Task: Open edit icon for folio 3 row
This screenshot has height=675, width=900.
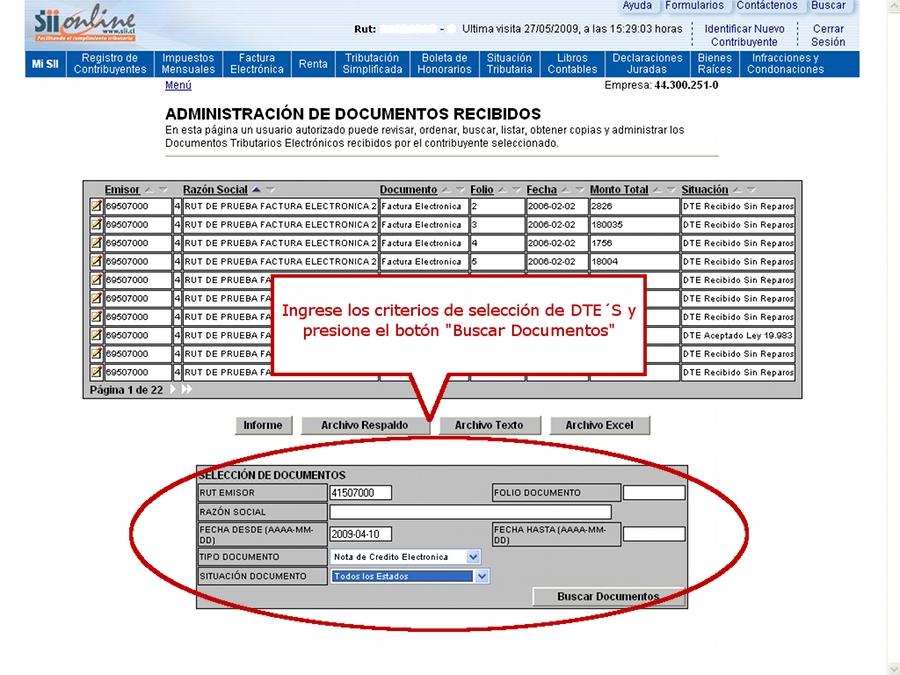Action: [x=96, y=224]
